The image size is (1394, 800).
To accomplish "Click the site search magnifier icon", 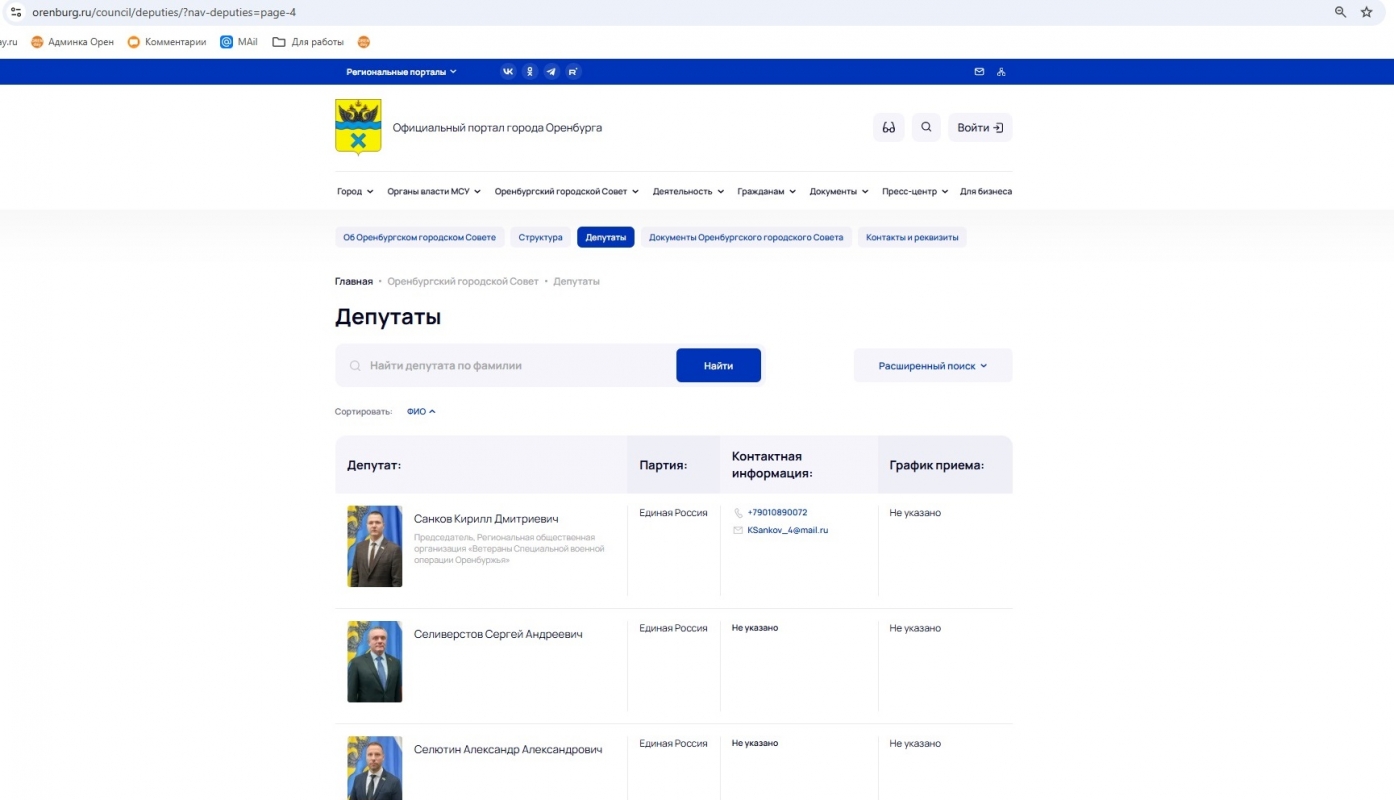I will pos(926,128).
